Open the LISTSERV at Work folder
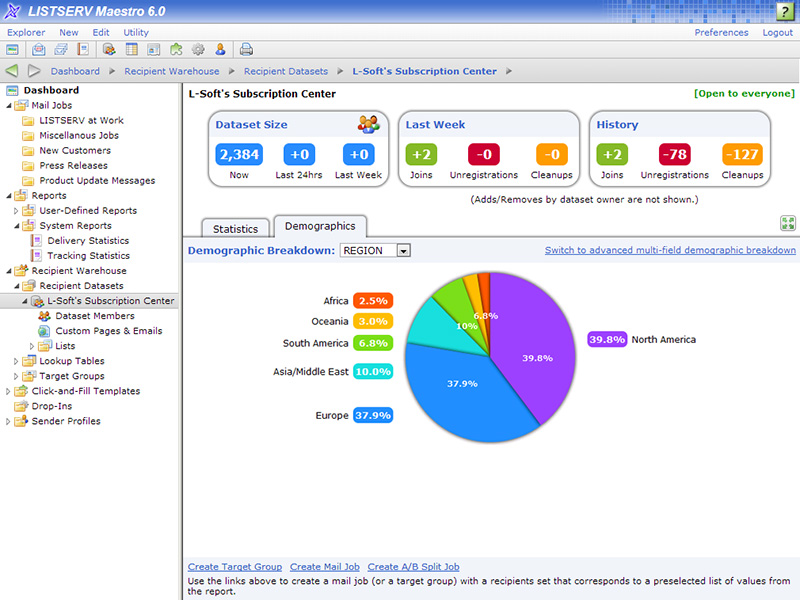This screenshot has width=800, height=600. coord(82,120)
